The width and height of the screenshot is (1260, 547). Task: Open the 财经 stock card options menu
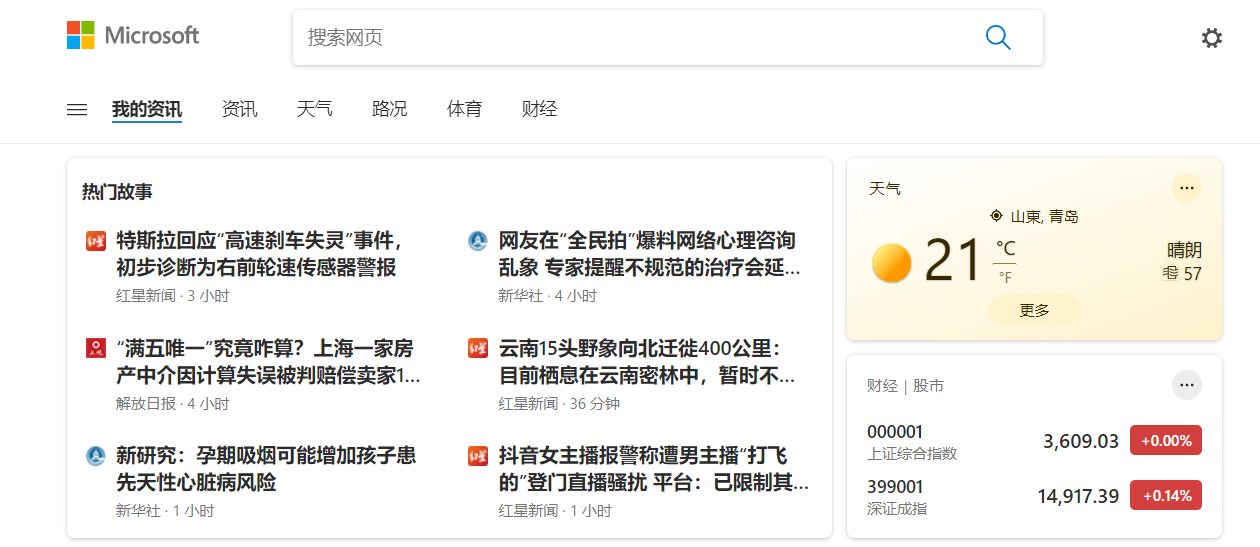point(1186,385)
